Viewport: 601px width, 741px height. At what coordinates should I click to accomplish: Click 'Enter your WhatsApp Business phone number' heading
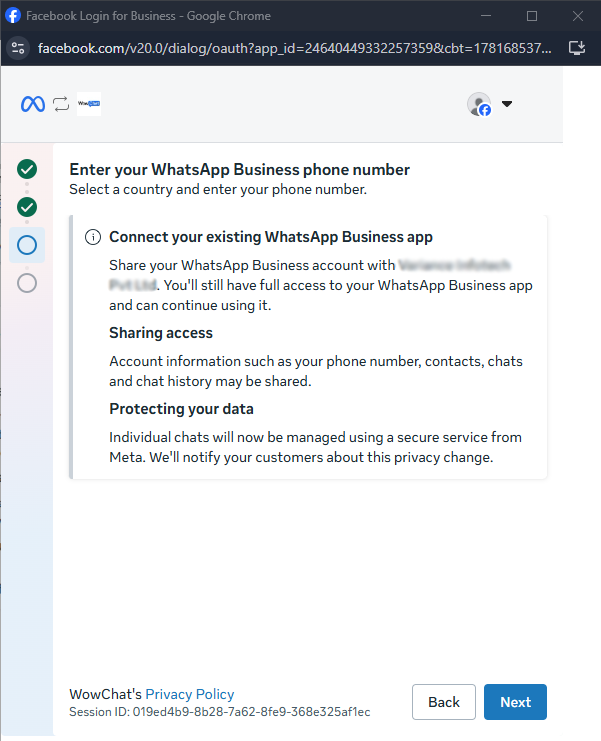240,169
